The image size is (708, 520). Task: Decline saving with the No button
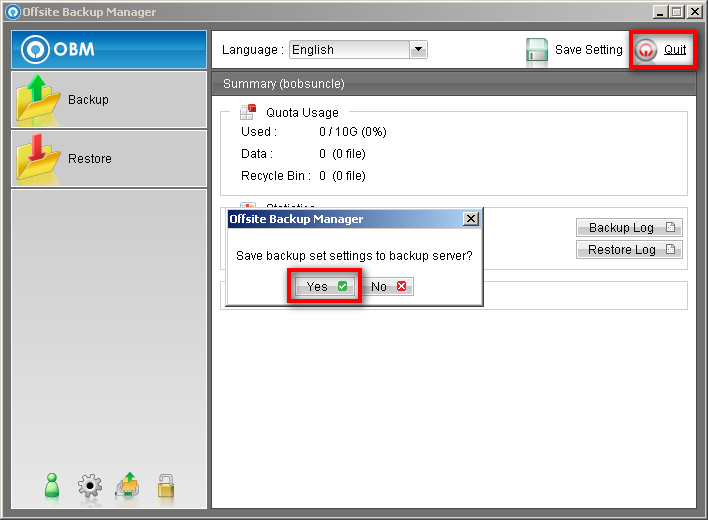pyautogui.click(x=388, y=287)
